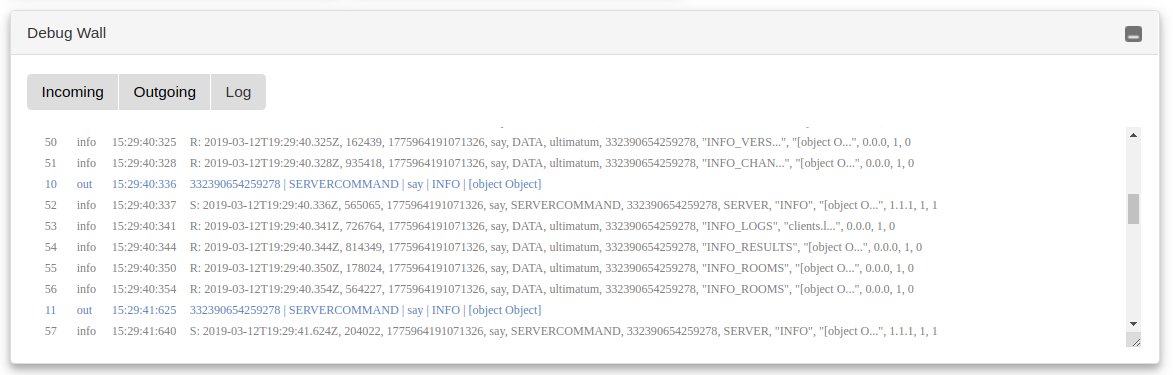This screenshot has width=1173, height=375.
Task: Switch to the Outgoing tab
Action: pos(165,92)
